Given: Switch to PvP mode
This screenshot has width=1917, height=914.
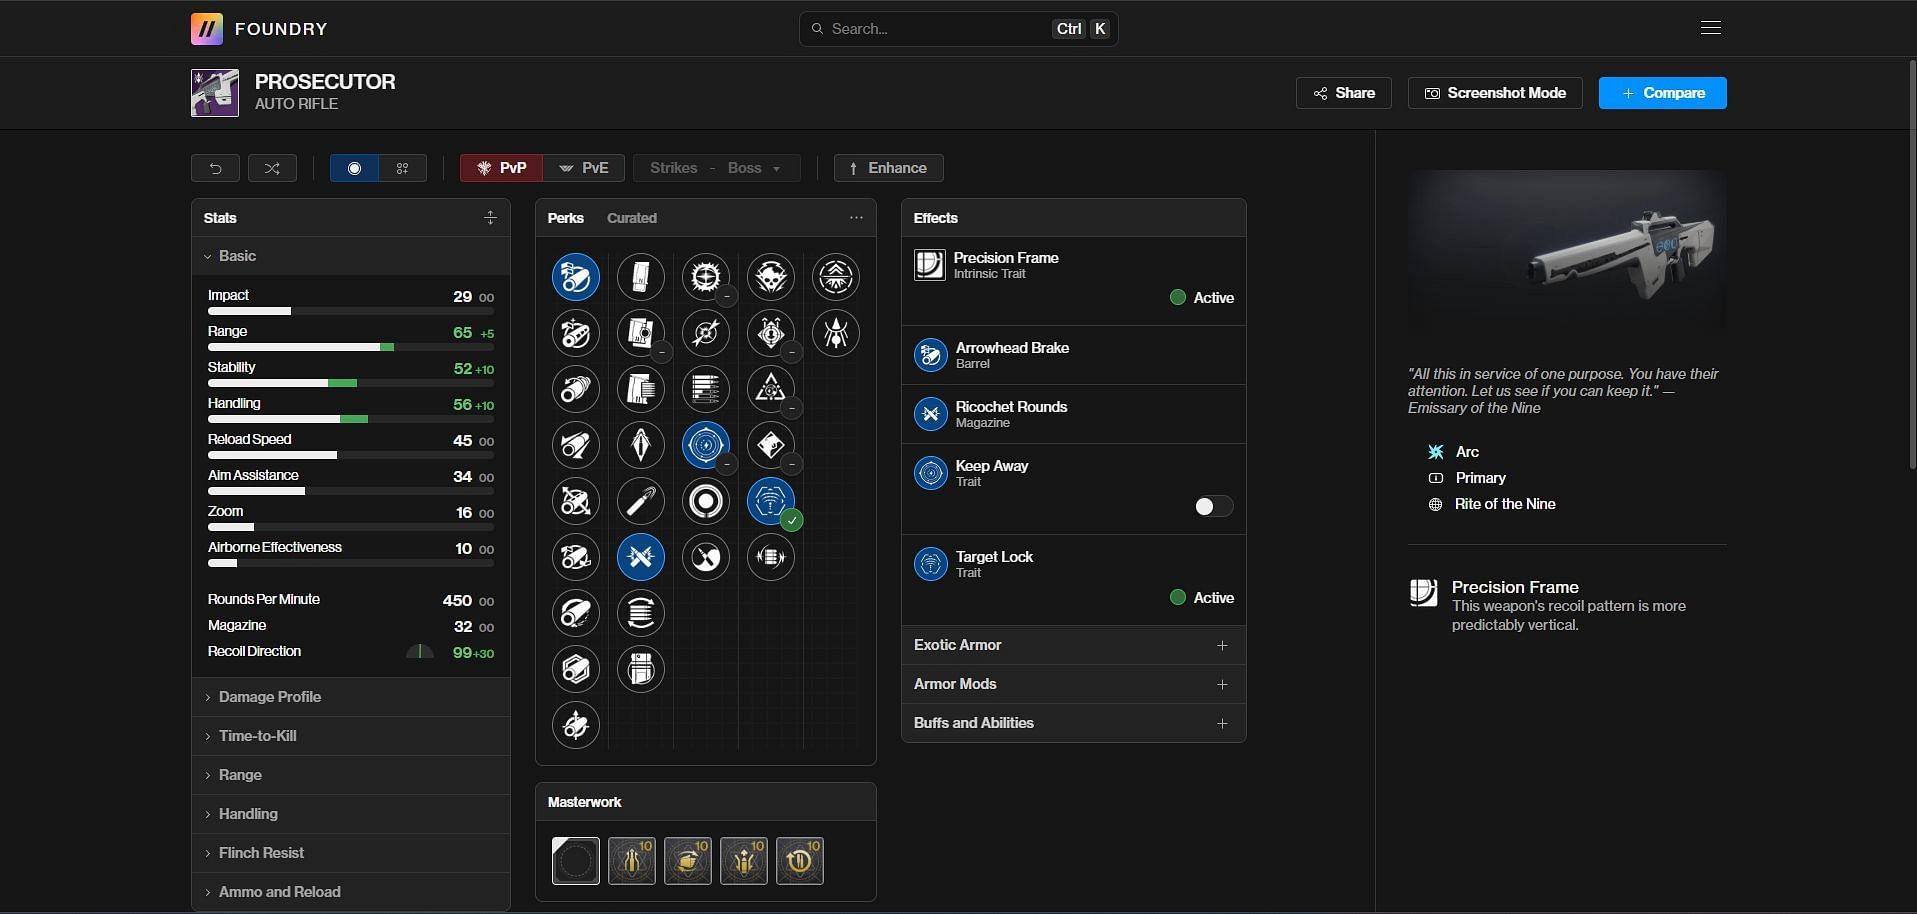Looking at the screenshot, I should coord(501,168).
